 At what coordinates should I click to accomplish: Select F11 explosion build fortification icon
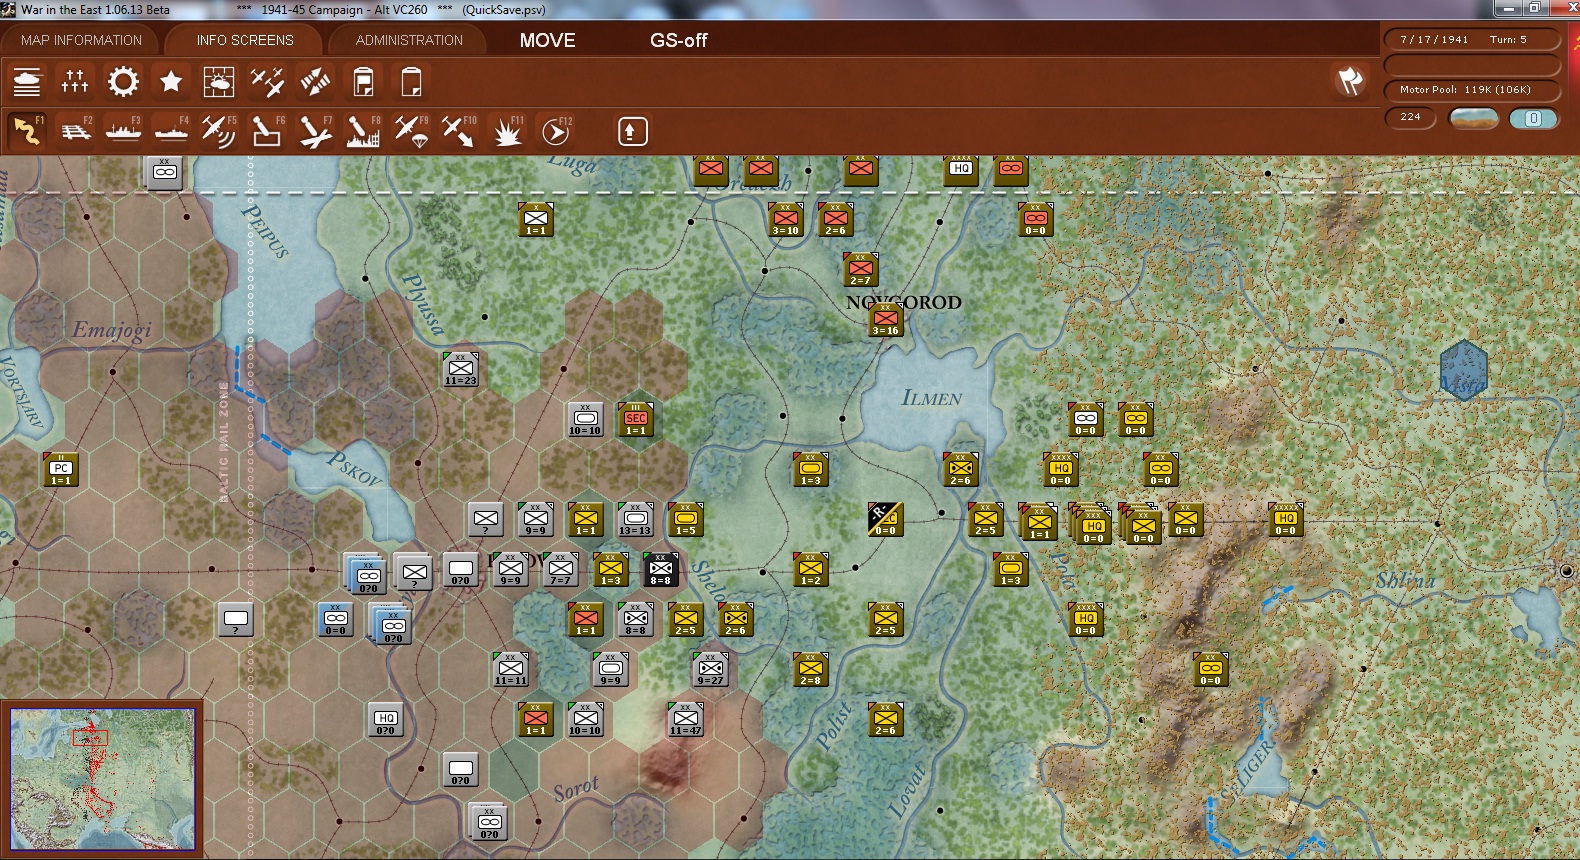point(508,131)
